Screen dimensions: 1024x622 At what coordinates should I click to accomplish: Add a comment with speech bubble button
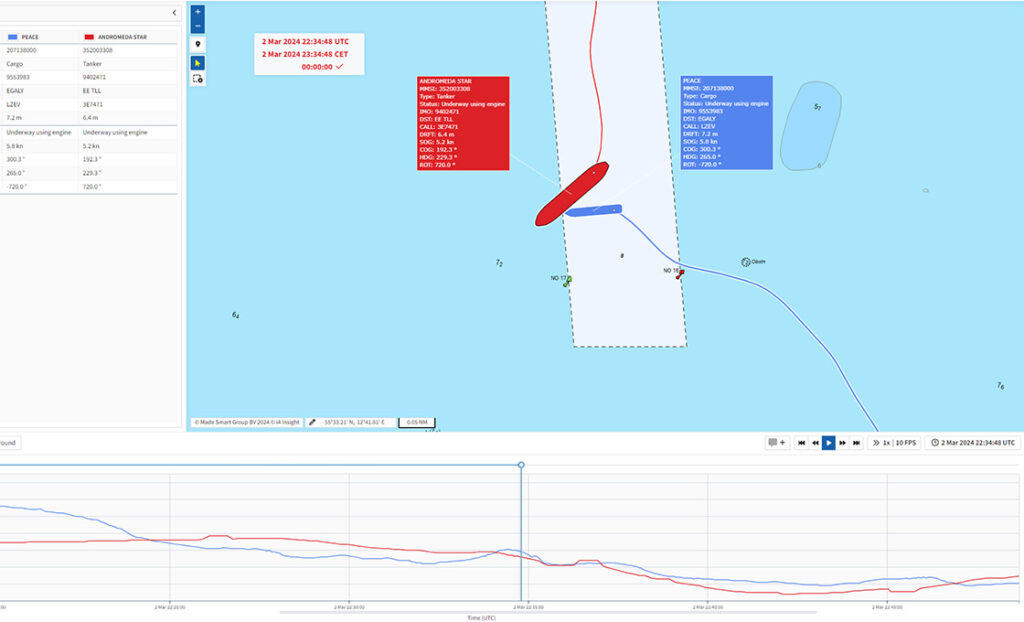777,443
